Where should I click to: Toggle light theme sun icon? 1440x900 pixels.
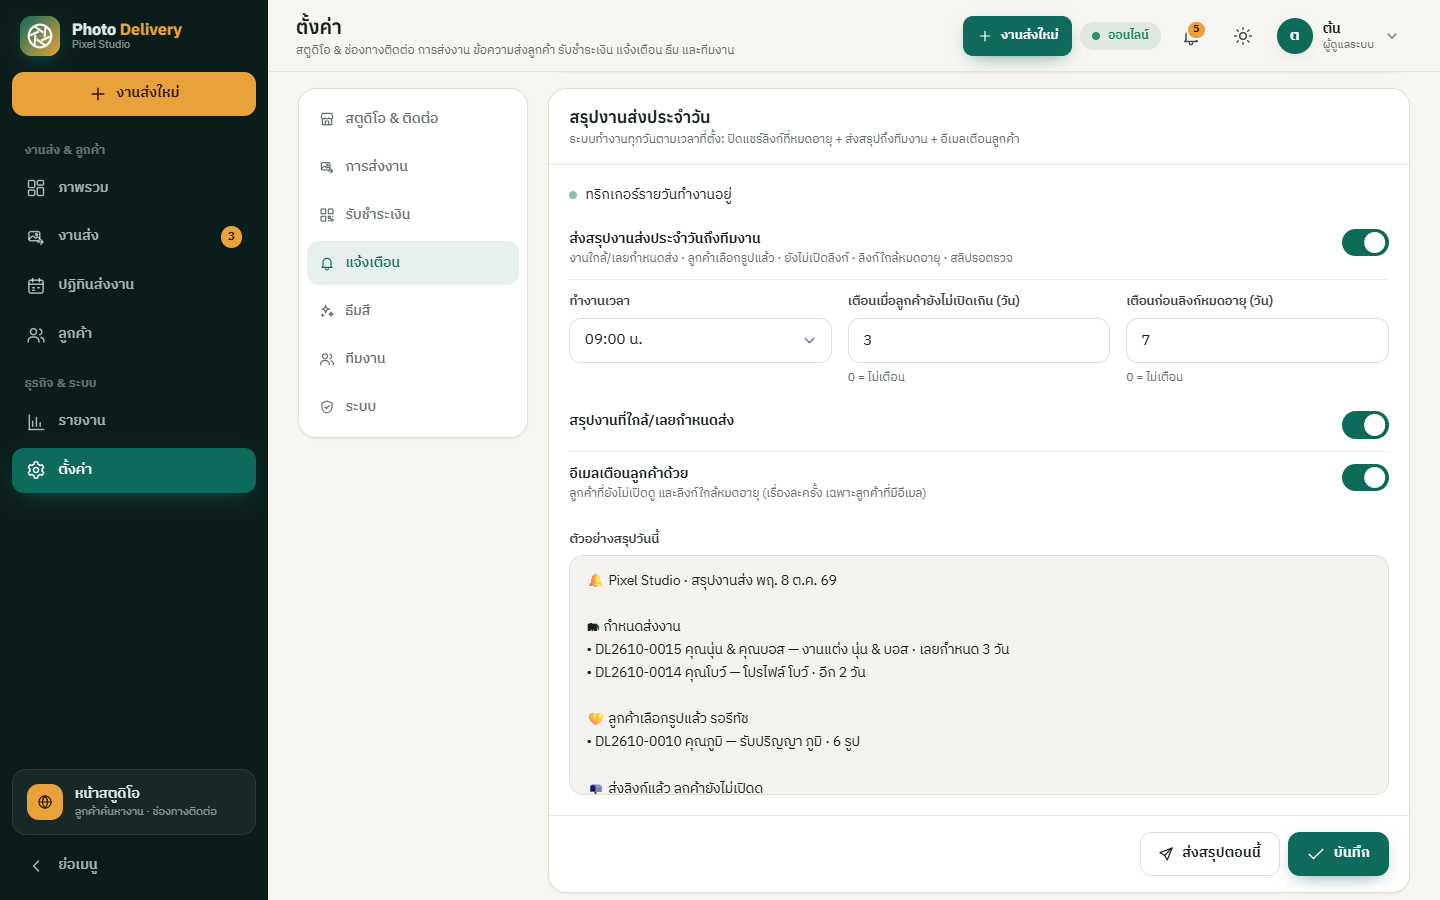1243,36
